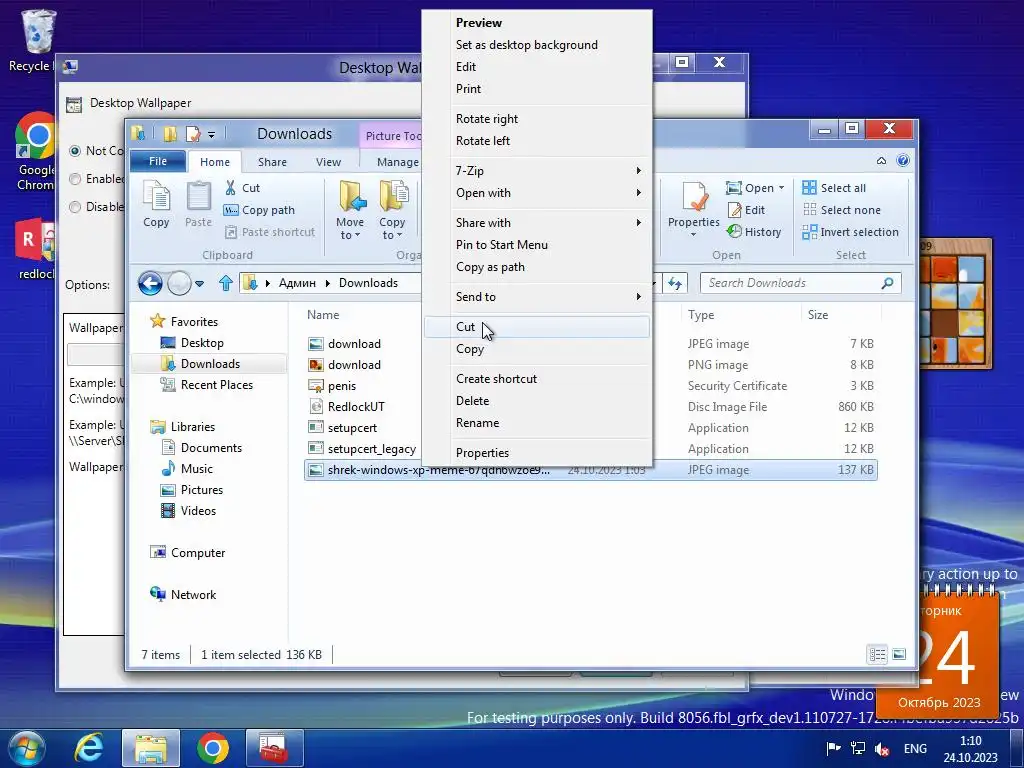Screen dimensions: 1024x768
Task: Choose Pin to Start Menu
Action: tap(537, 245)
